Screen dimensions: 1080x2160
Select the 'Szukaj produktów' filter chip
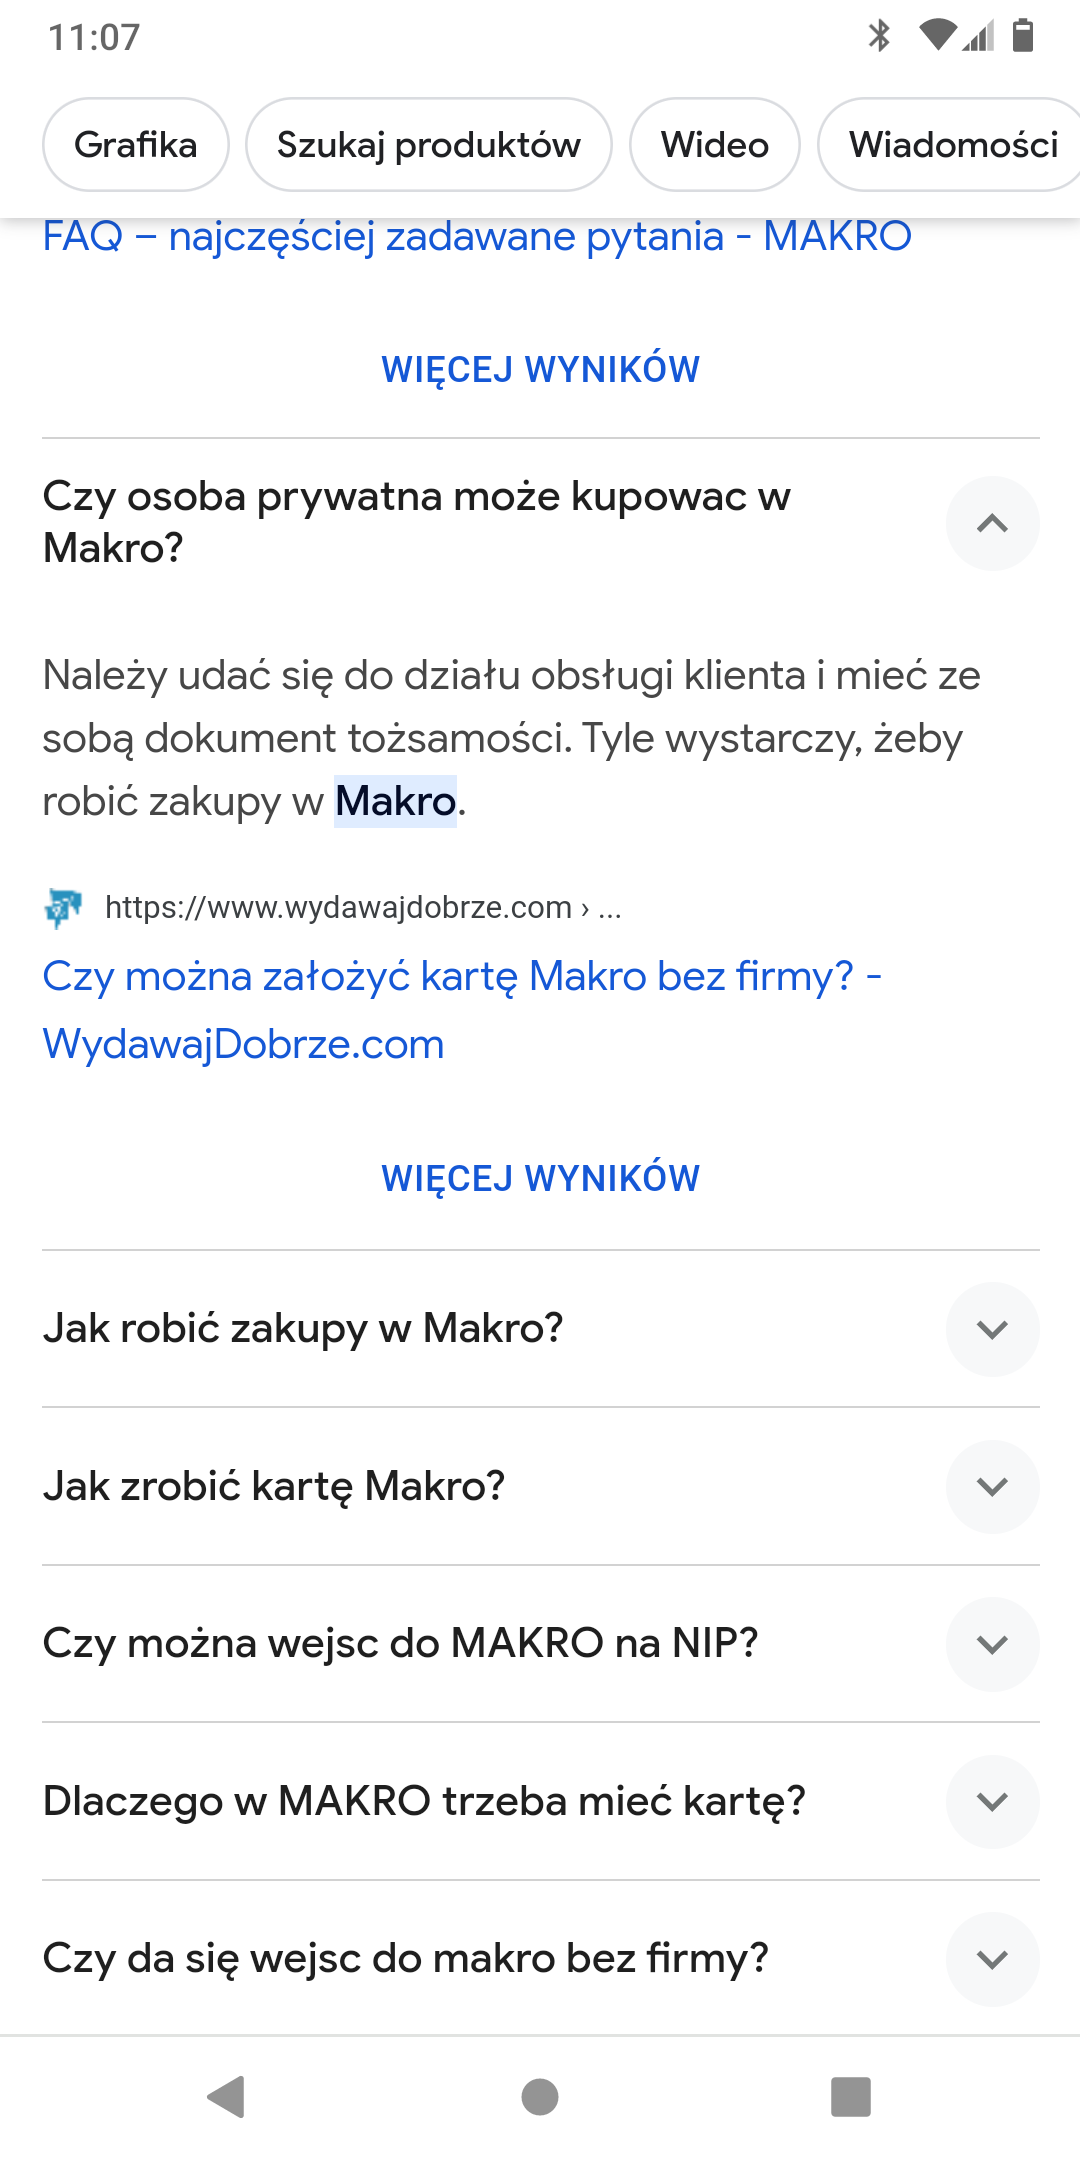coord(428,145)
